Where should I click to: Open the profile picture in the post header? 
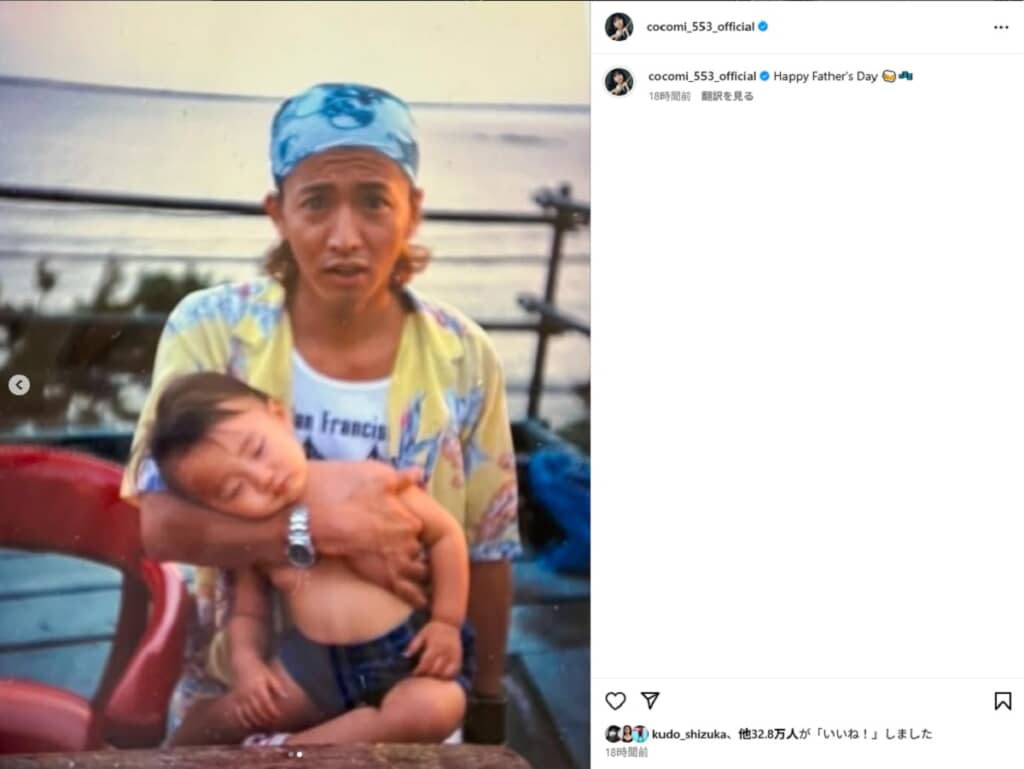coord(619,27)
